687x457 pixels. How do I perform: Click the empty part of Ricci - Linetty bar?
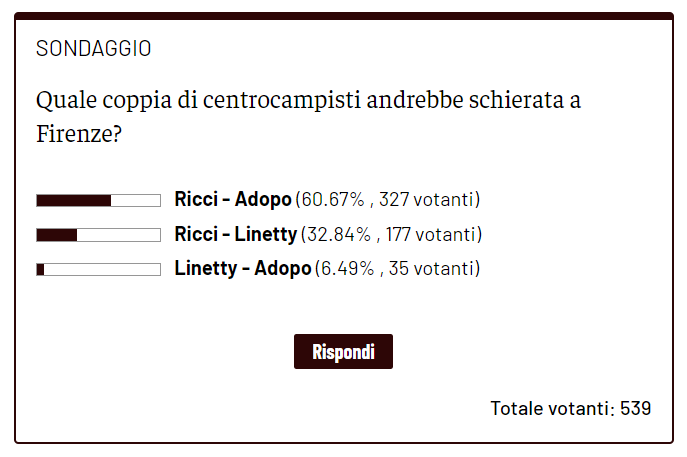118,235
